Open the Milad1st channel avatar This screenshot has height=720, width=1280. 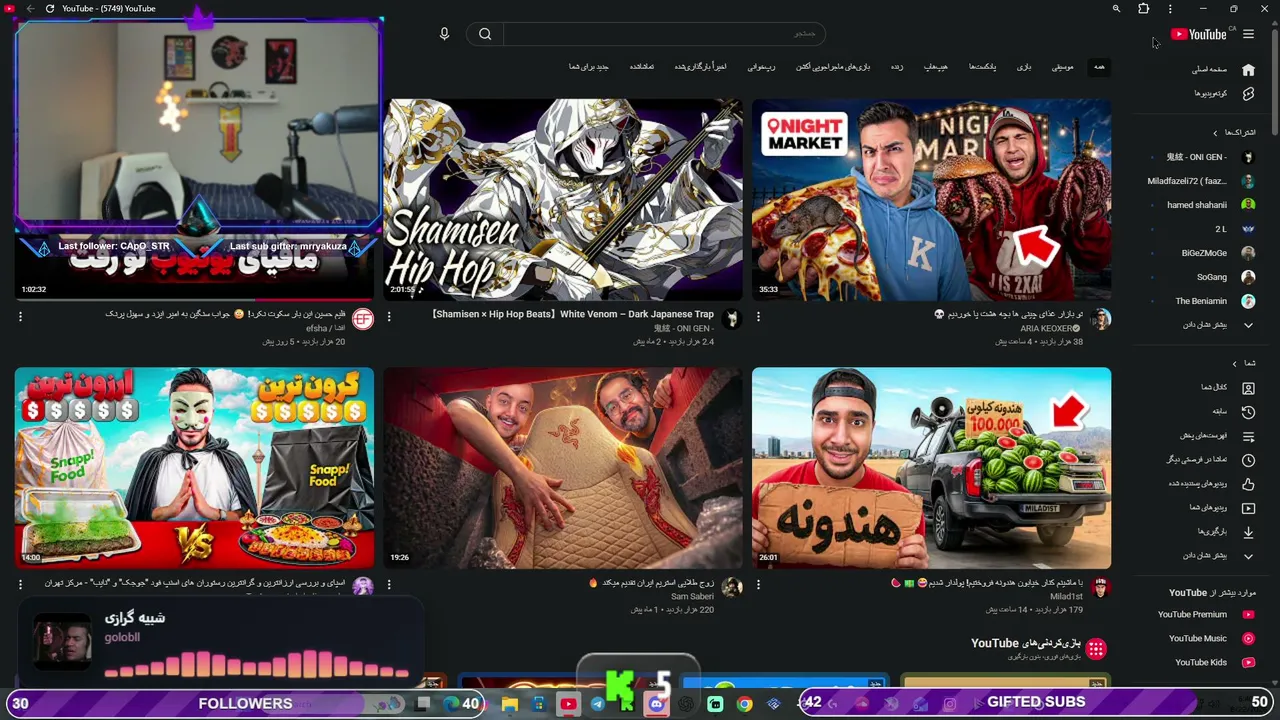(x=1101, y=588)
